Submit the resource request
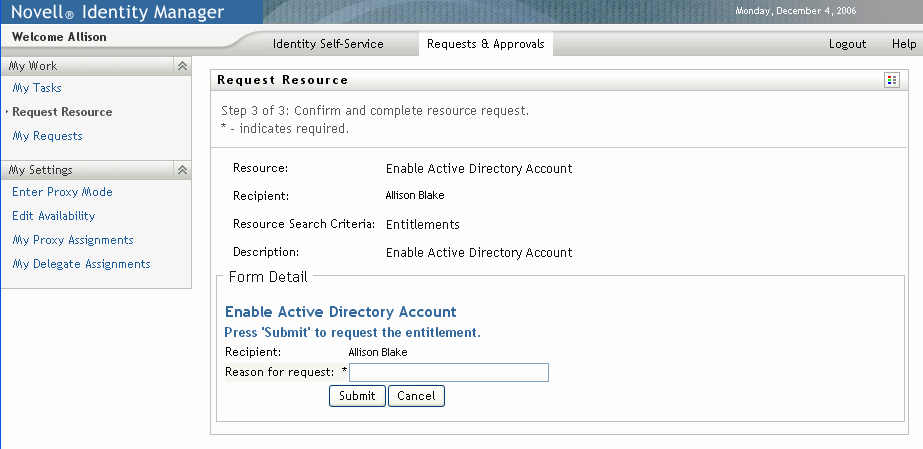The width and height of the screenshot is (923, 449). coord(357,396)
